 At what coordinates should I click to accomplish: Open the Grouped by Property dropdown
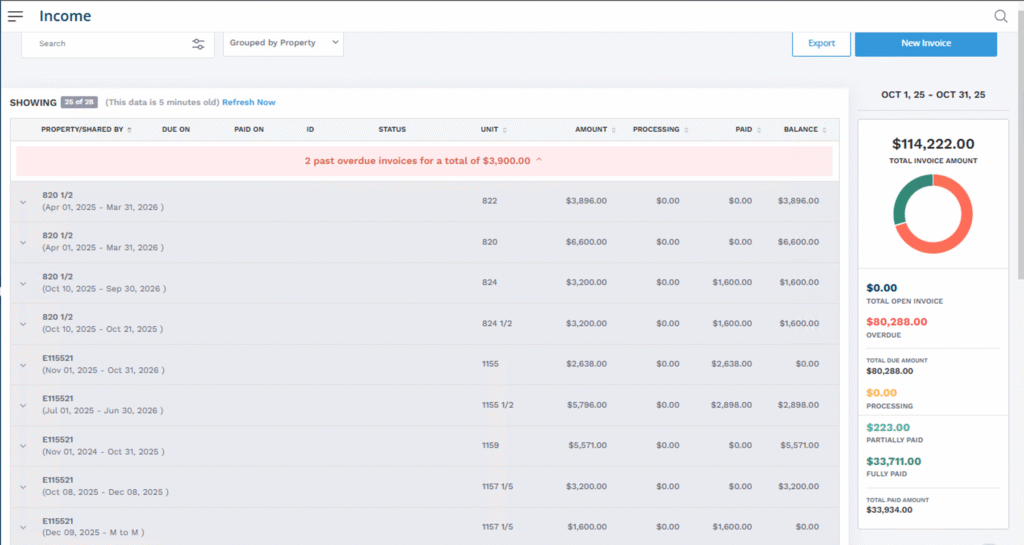283,44
